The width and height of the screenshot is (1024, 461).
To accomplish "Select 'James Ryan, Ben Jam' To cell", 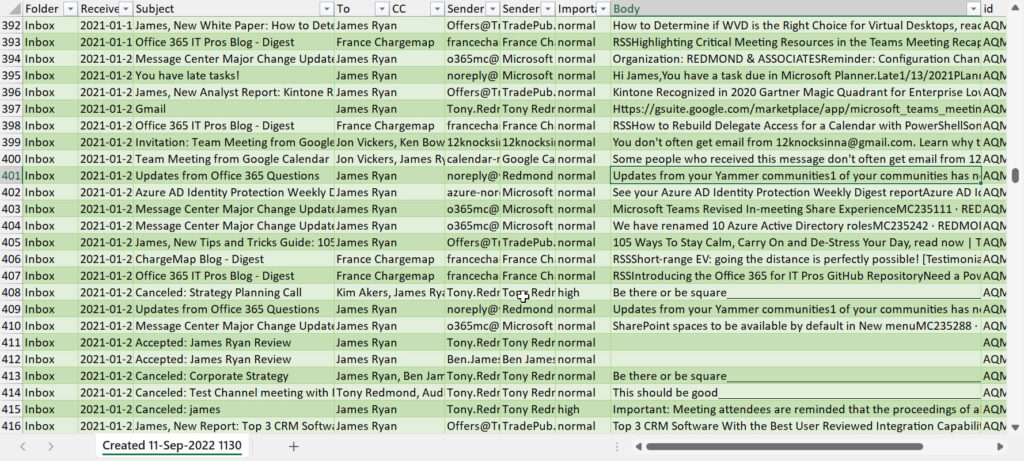I will coord(390,376).
